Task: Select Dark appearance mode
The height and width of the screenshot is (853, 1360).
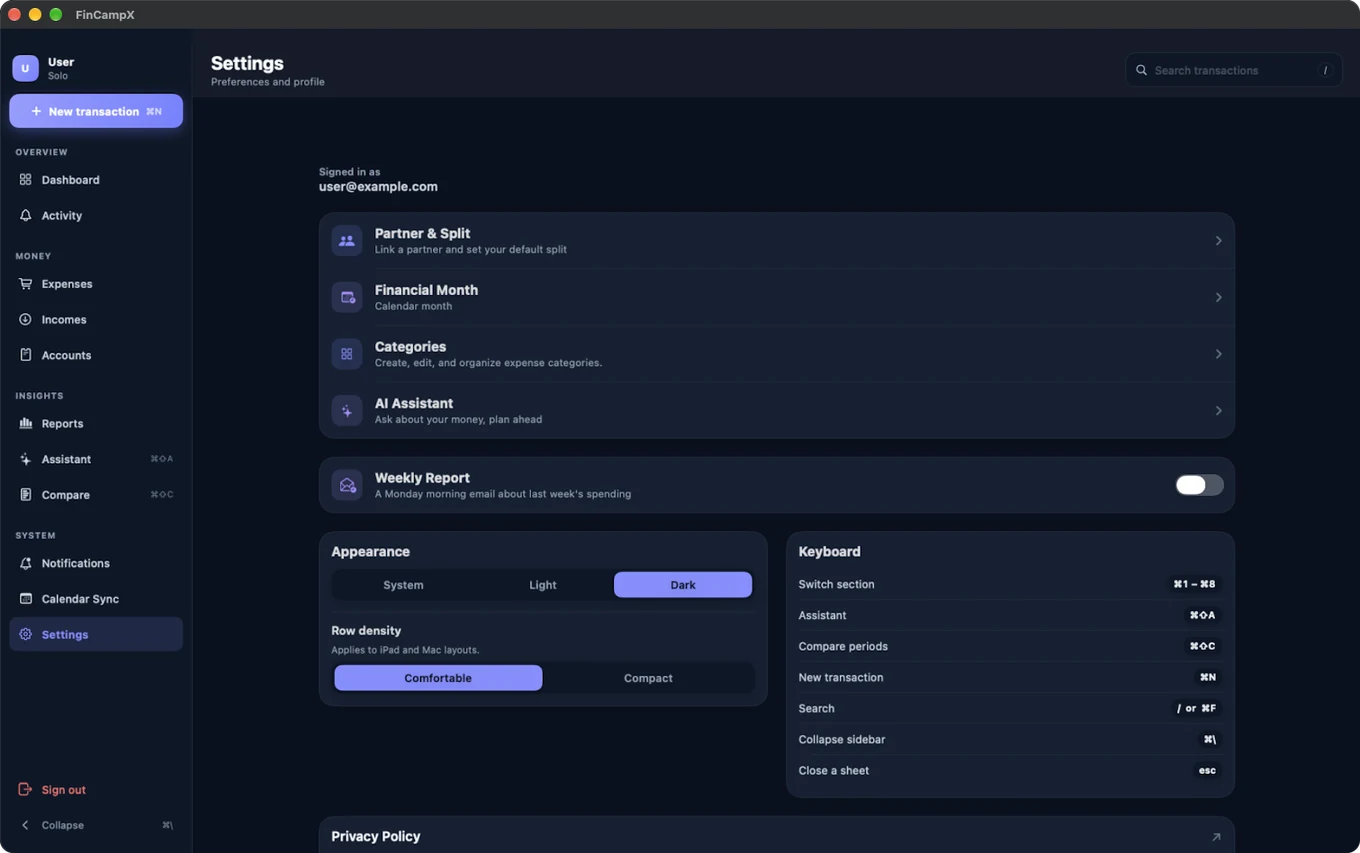Action: point(683,585)
